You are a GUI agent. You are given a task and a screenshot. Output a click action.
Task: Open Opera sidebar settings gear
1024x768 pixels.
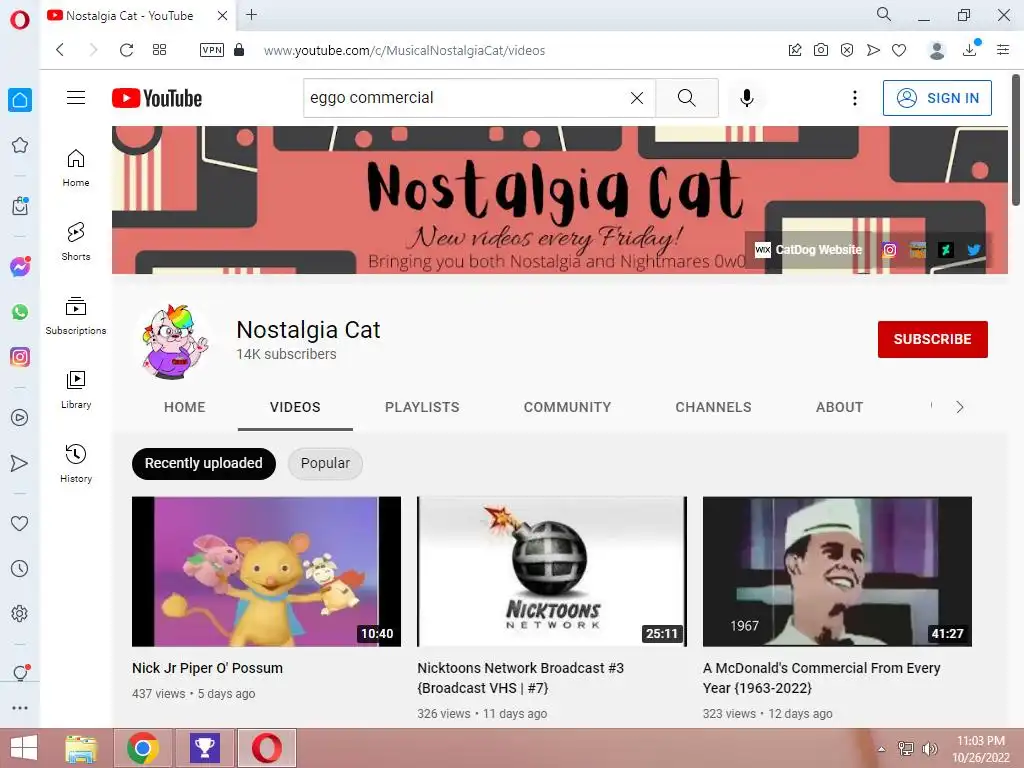pyautogui.click(x=20, y=614)
